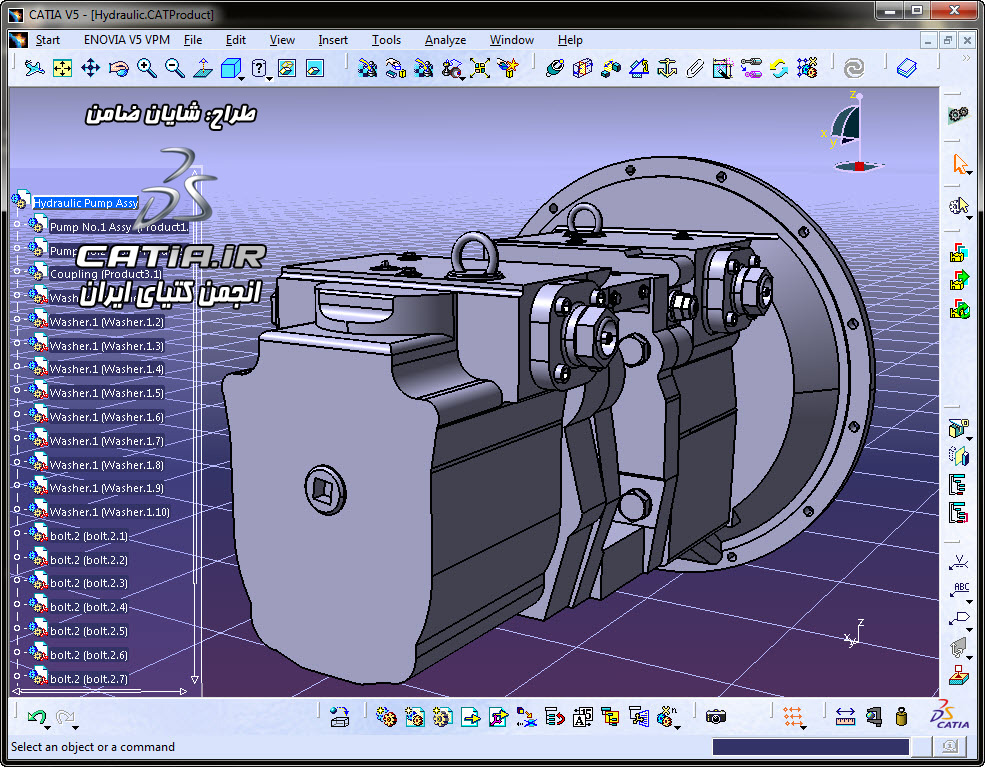Expand the Washer.1 (Washer.1.5) node
This screenshot has width=985, height=767.
pyautogui.click(x=18, y=391)
